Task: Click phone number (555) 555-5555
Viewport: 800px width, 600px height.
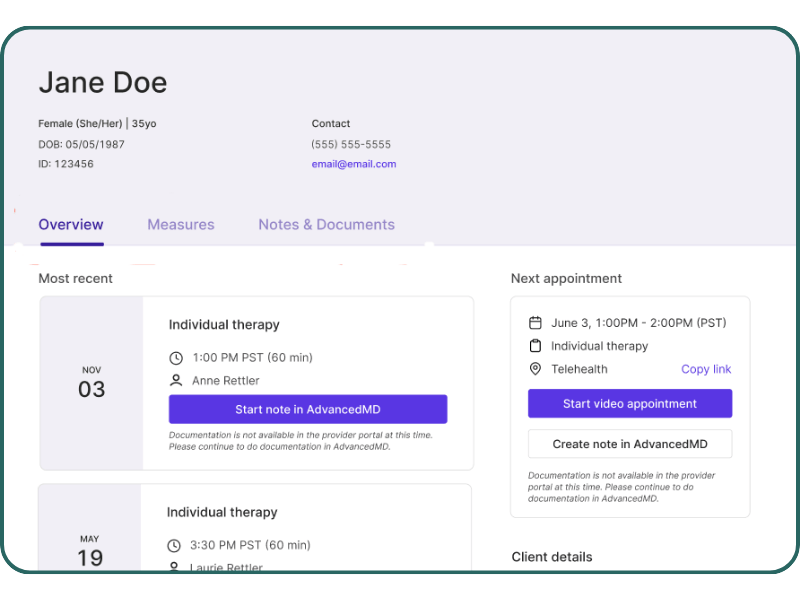Action: point(351,144)
